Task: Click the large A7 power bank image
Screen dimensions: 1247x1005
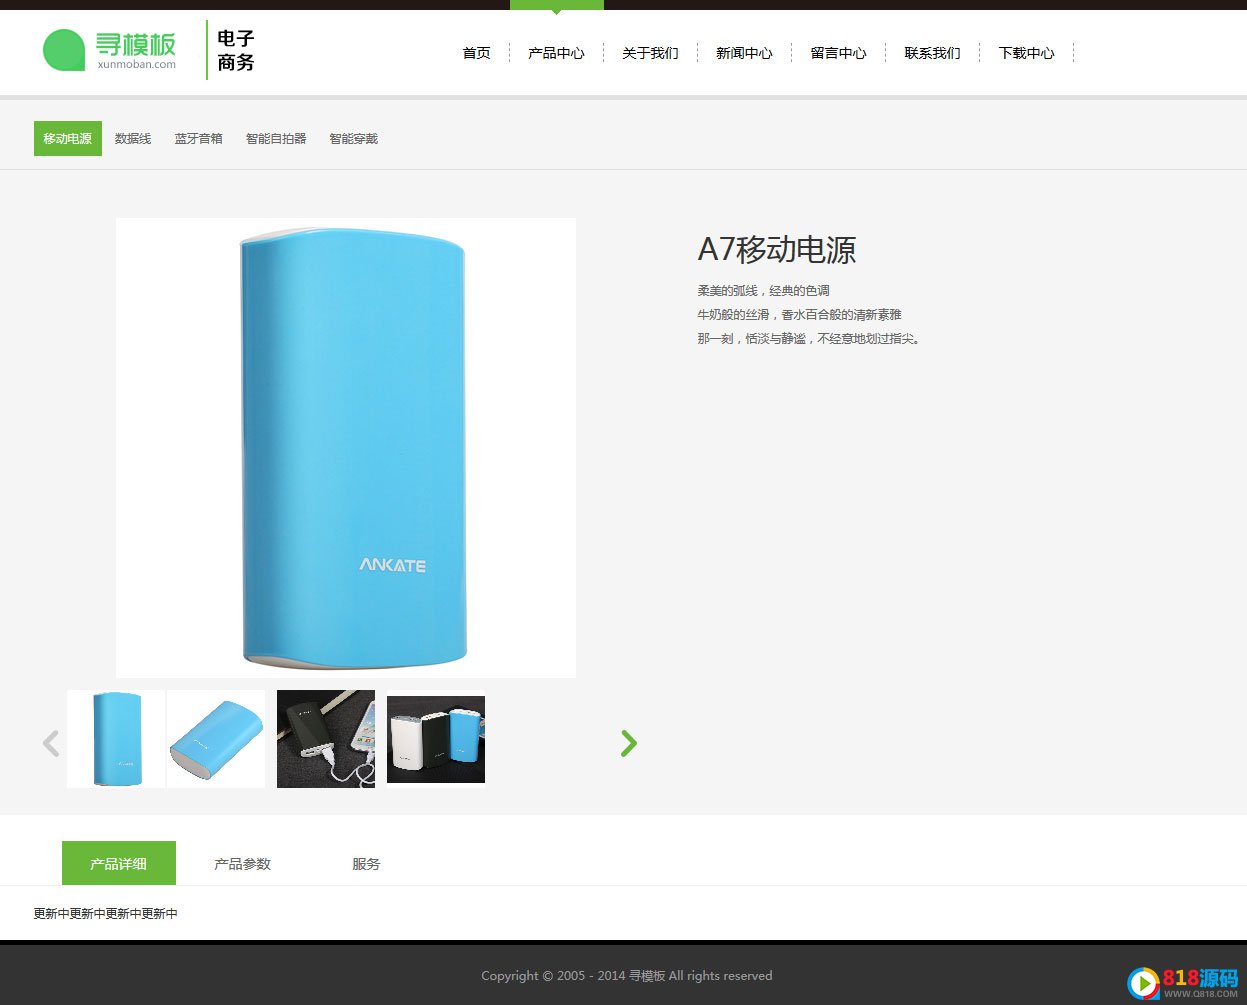Action: click(346, 448)
